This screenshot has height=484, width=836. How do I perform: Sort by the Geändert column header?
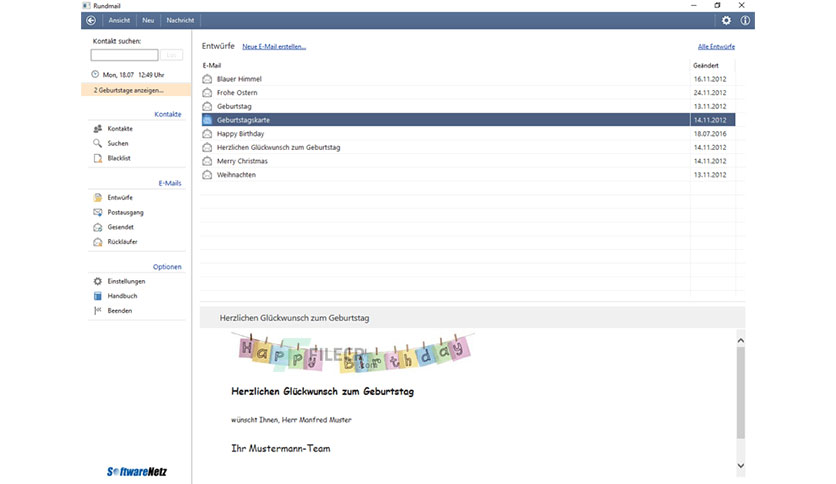coord(705,66)
